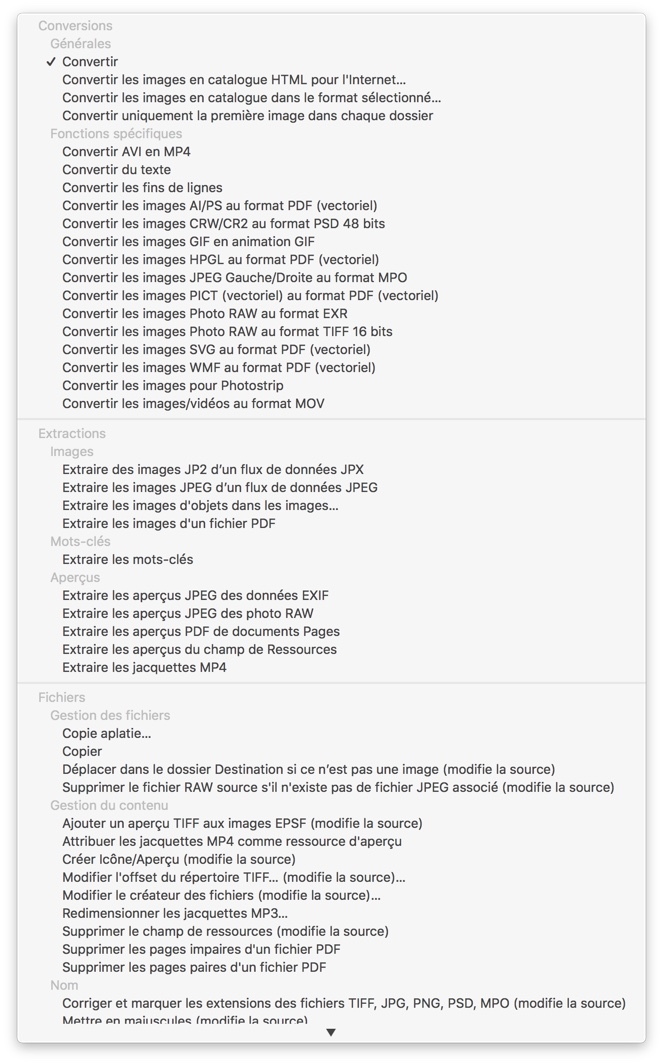Pick Convertir les images SVG au format PDF
This screenshot has height=1064, width=663.
331,349
